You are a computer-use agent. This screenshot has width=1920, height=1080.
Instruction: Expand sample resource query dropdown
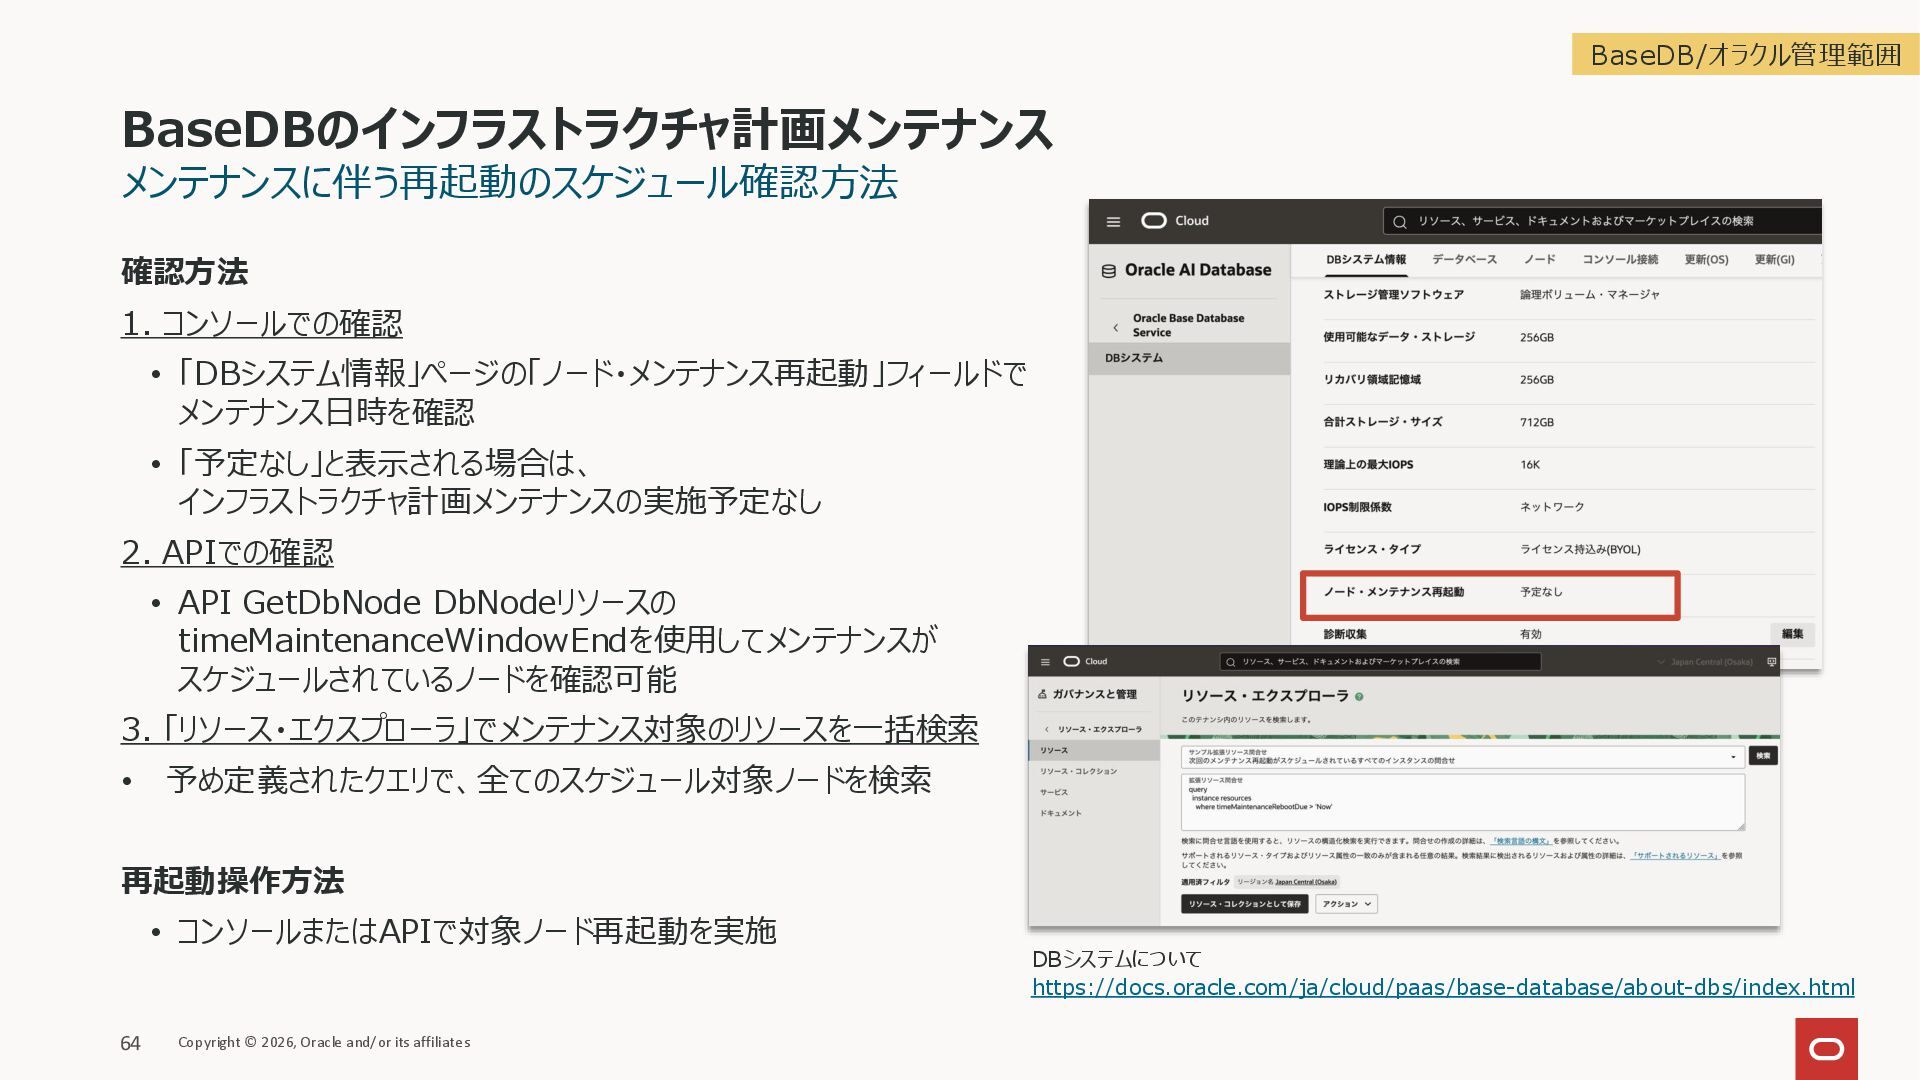click(x=1733, y=757)
